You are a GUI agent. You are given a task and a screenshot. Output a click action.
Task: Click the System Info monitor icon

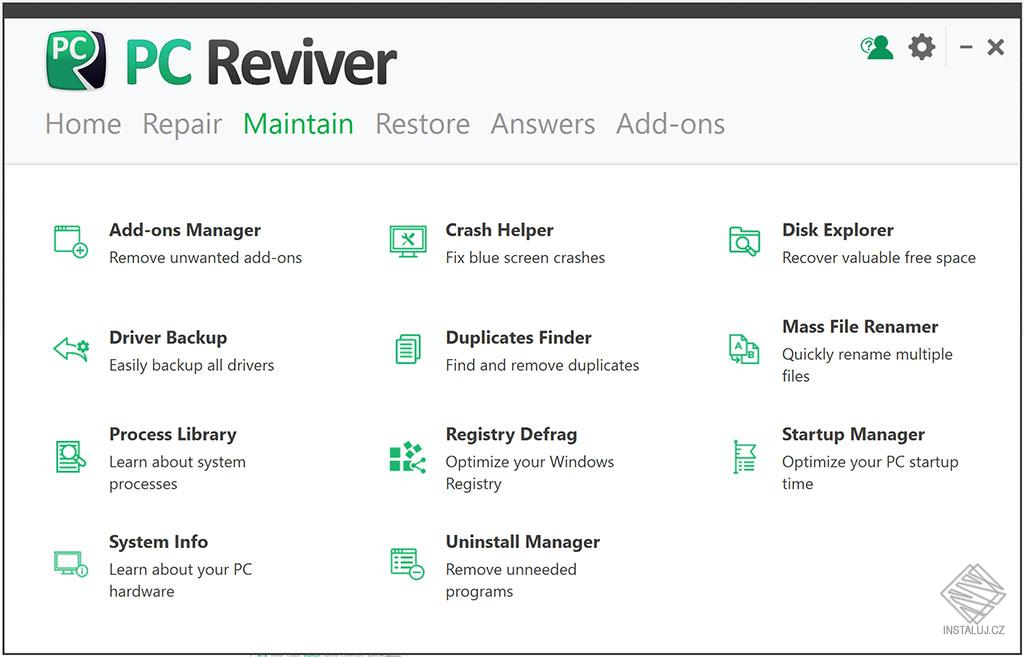pos(71,564)
